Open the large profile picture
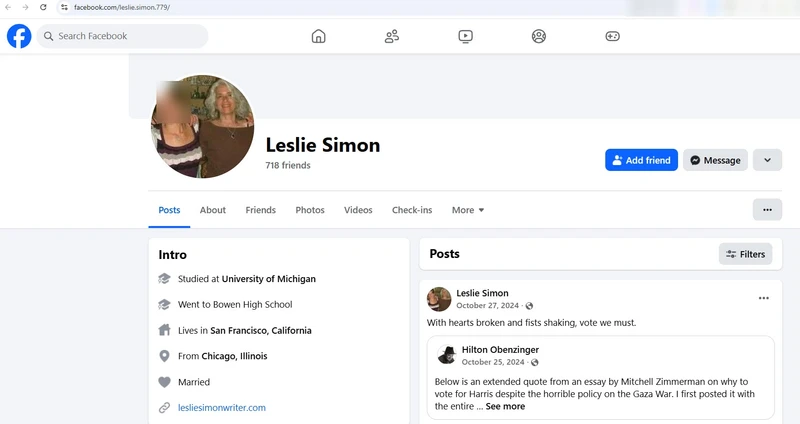800x424 pixels. (203, 127)
